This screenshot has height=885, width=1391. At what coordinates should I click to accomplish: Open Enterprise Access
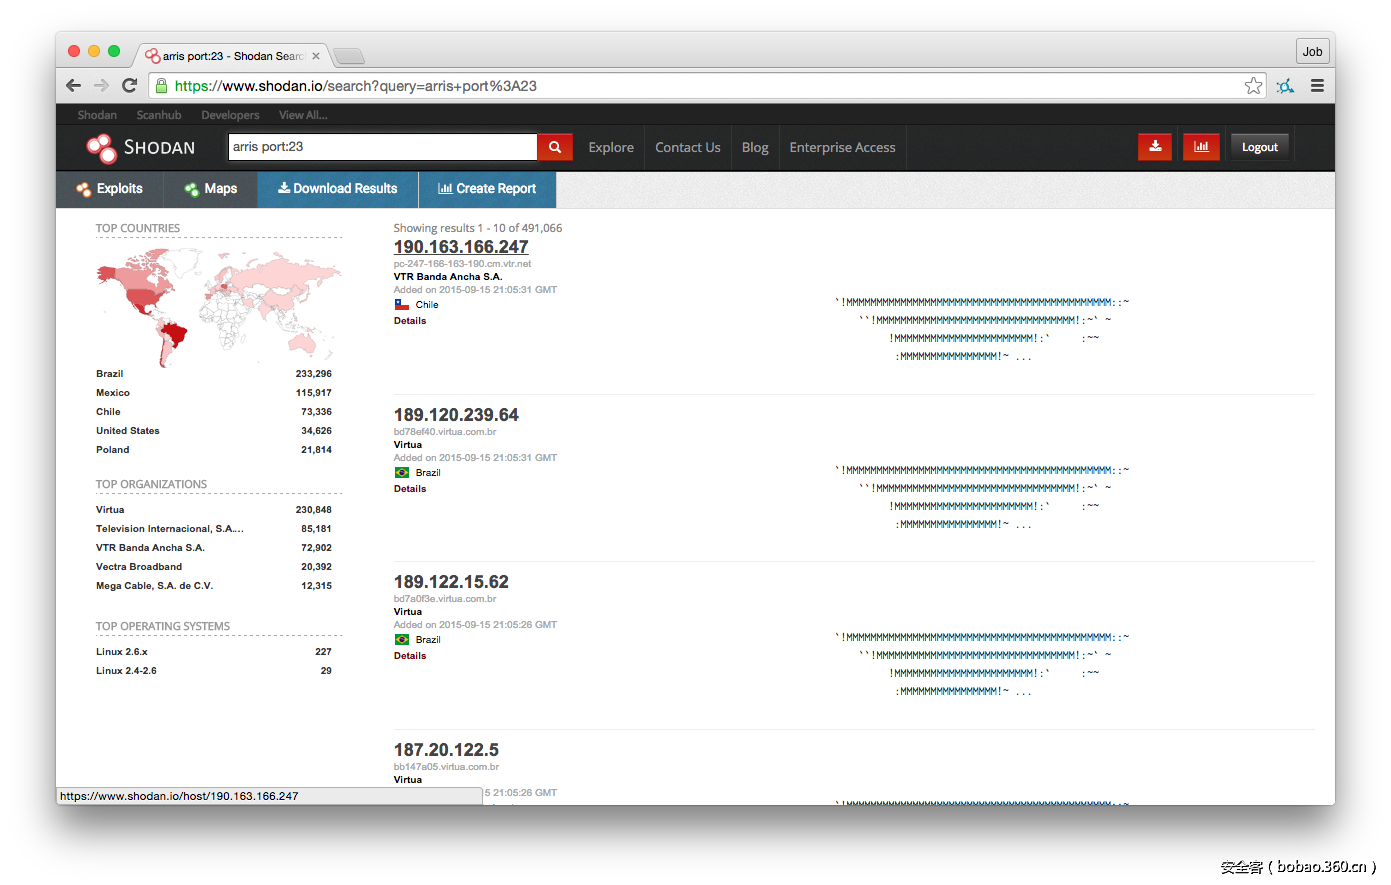pyautogui.click(x=842, y=147)
